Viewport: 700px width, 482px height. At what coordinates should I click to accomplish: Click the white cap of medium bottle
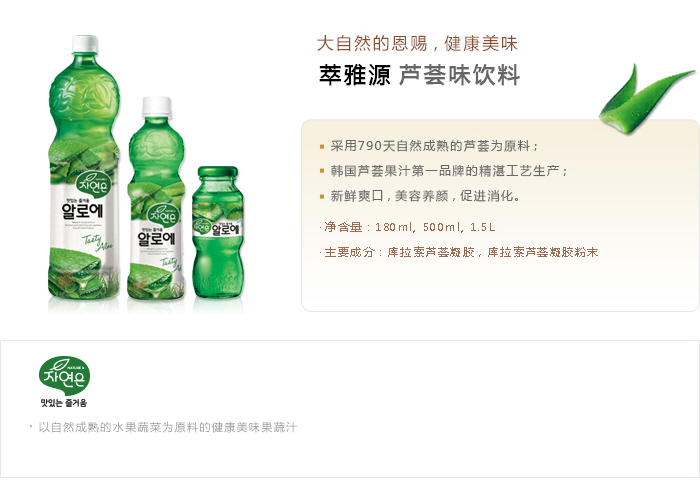point(157,107)
